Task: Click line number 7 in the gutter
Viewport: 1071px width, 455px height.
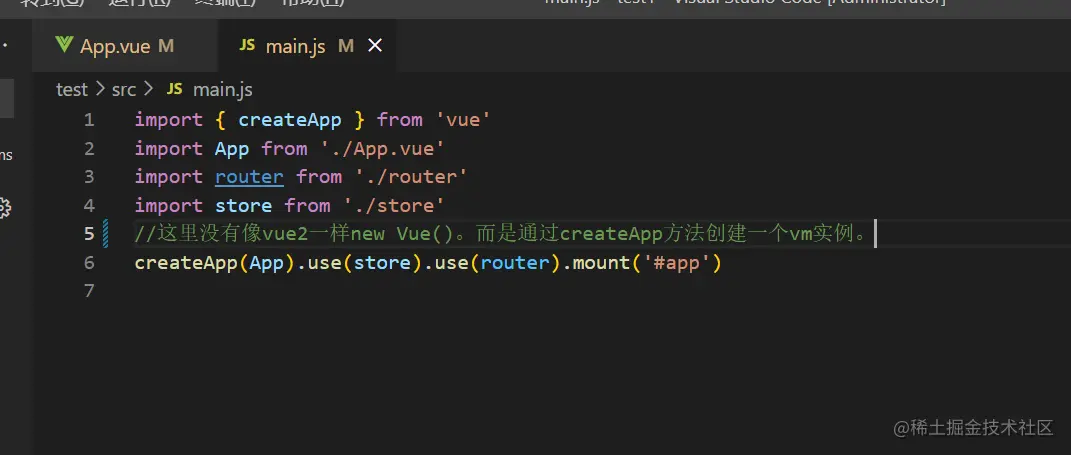Action: tap(89, 291)
